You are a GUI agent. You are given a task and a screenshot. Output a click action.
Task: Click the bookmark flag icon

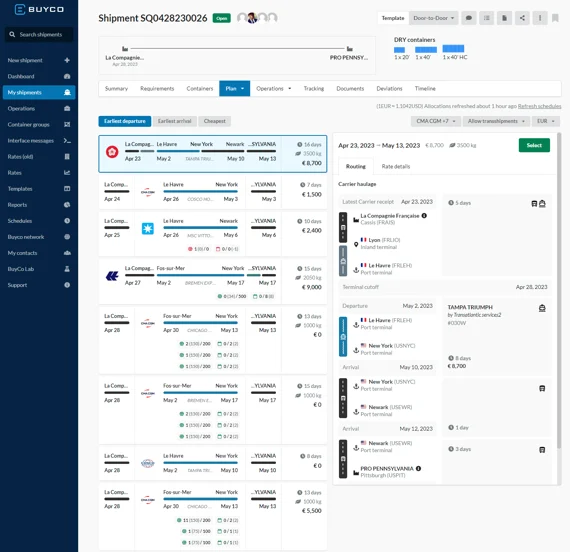point(555,18)
